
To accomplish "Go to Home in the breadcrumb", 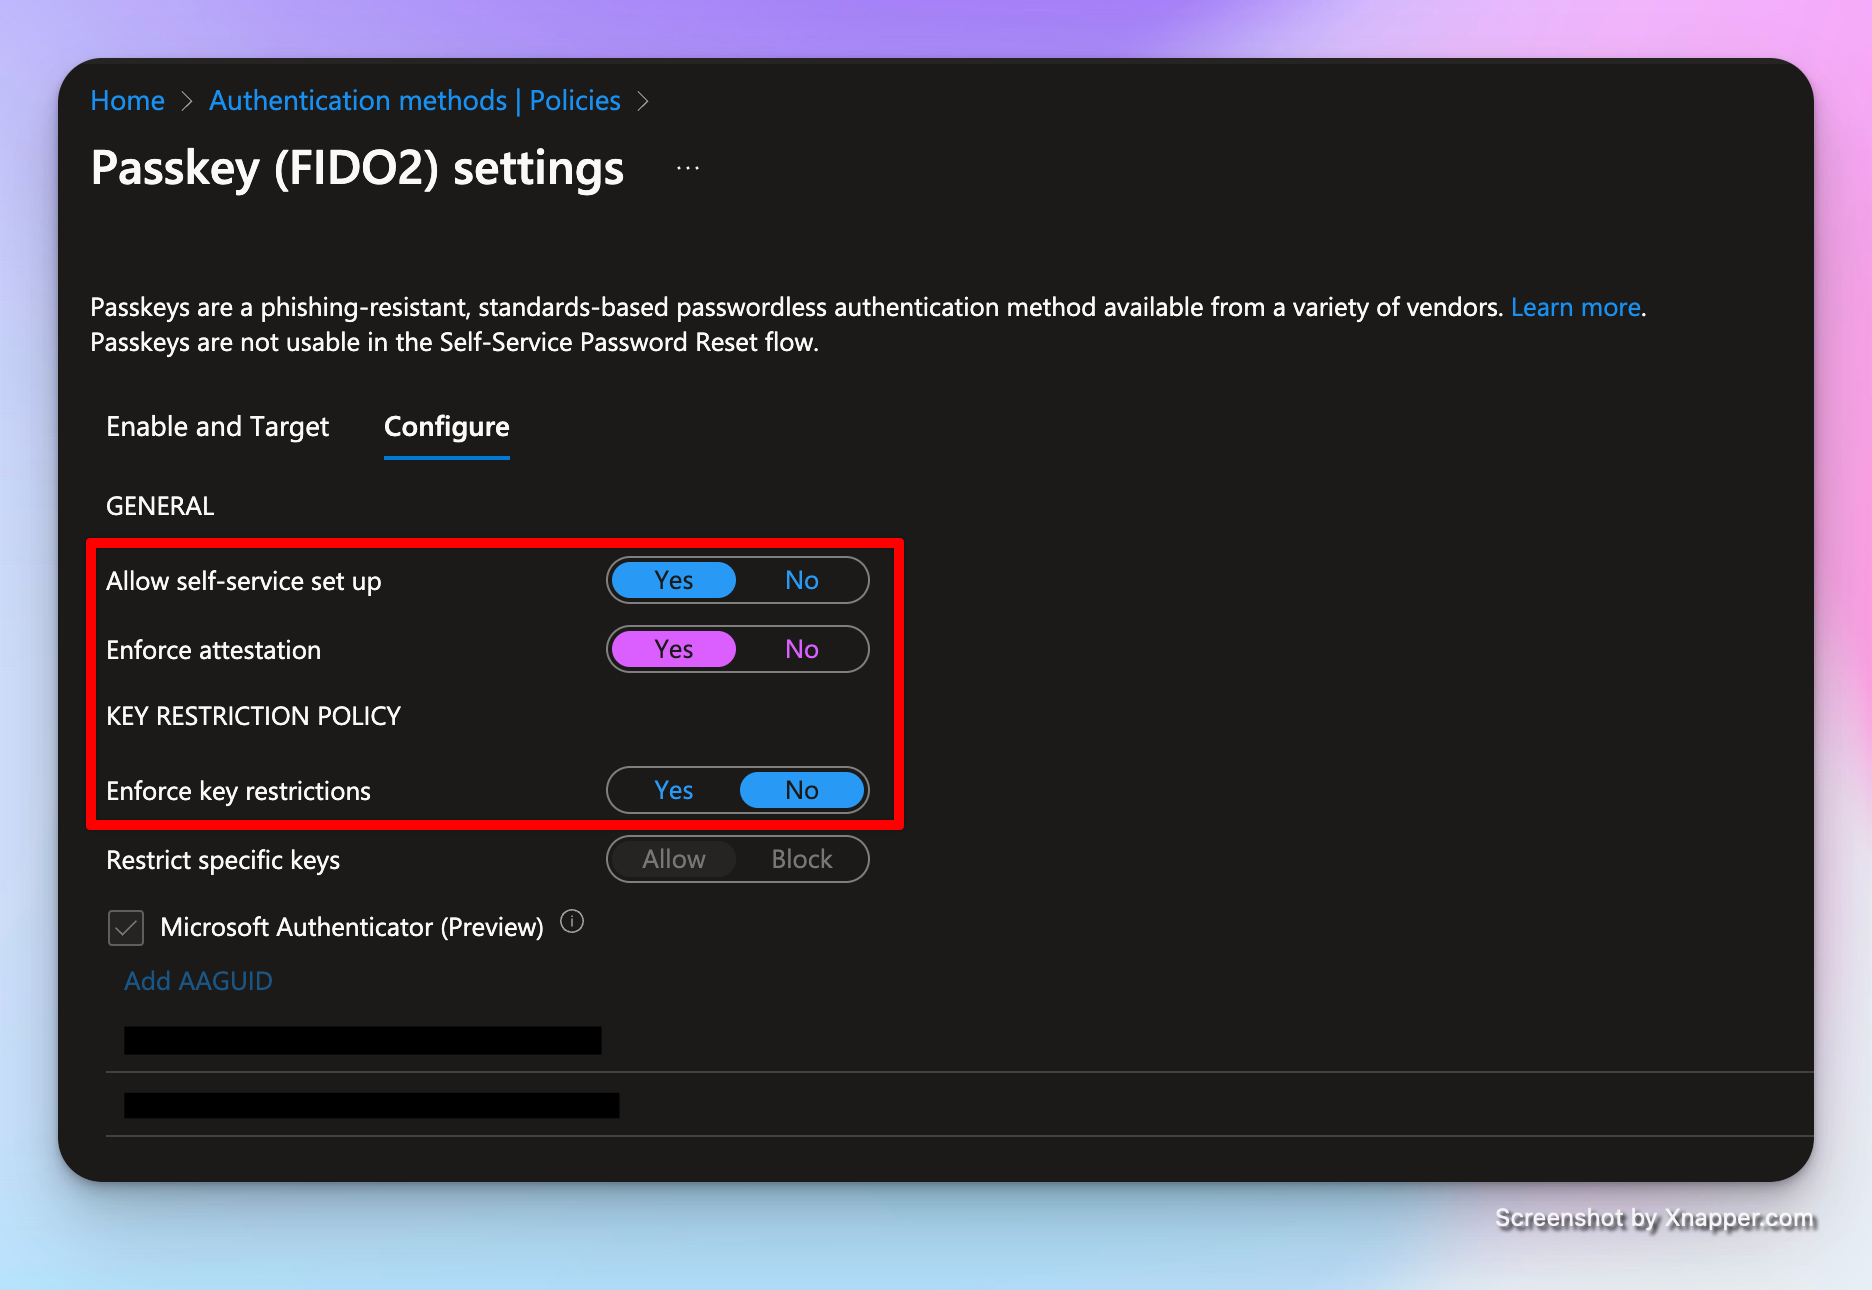I will click(127, 101).
